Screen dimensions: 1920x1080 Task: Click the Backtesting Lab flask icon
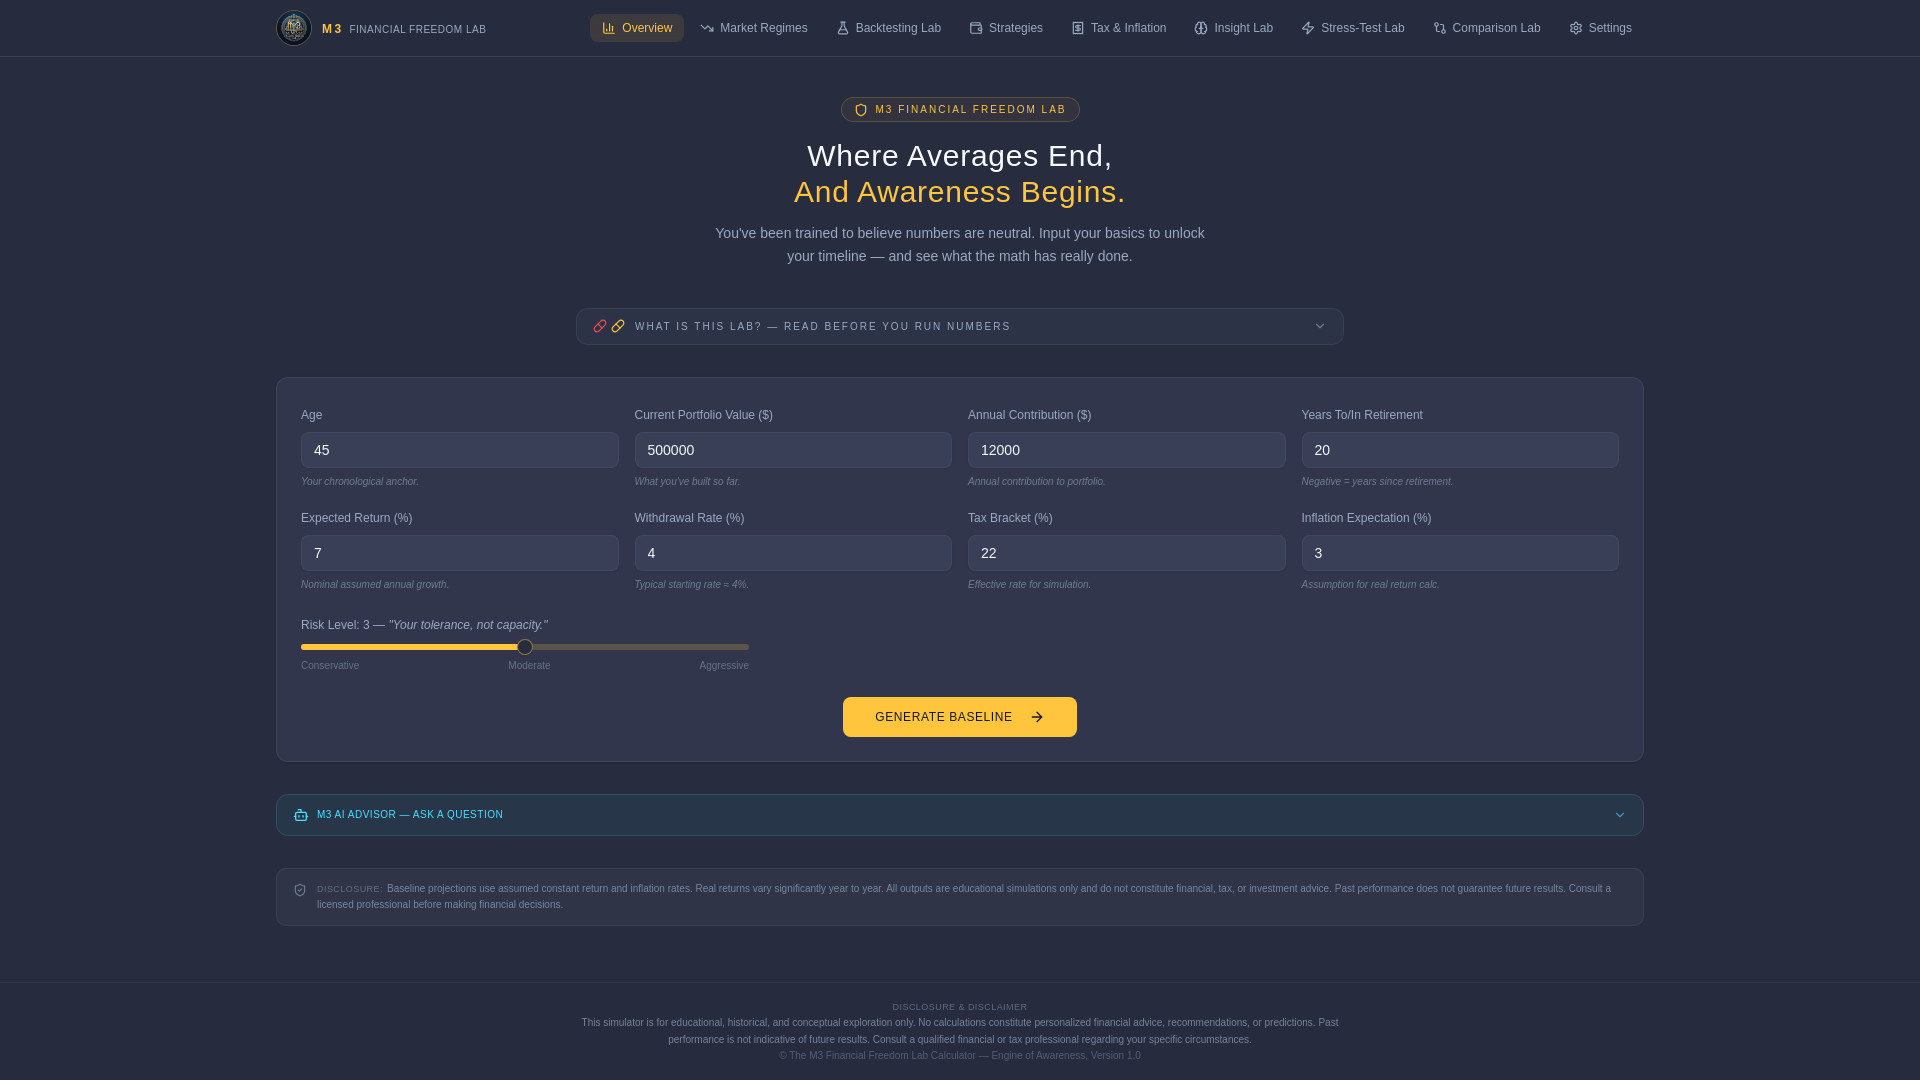(843, 28)
